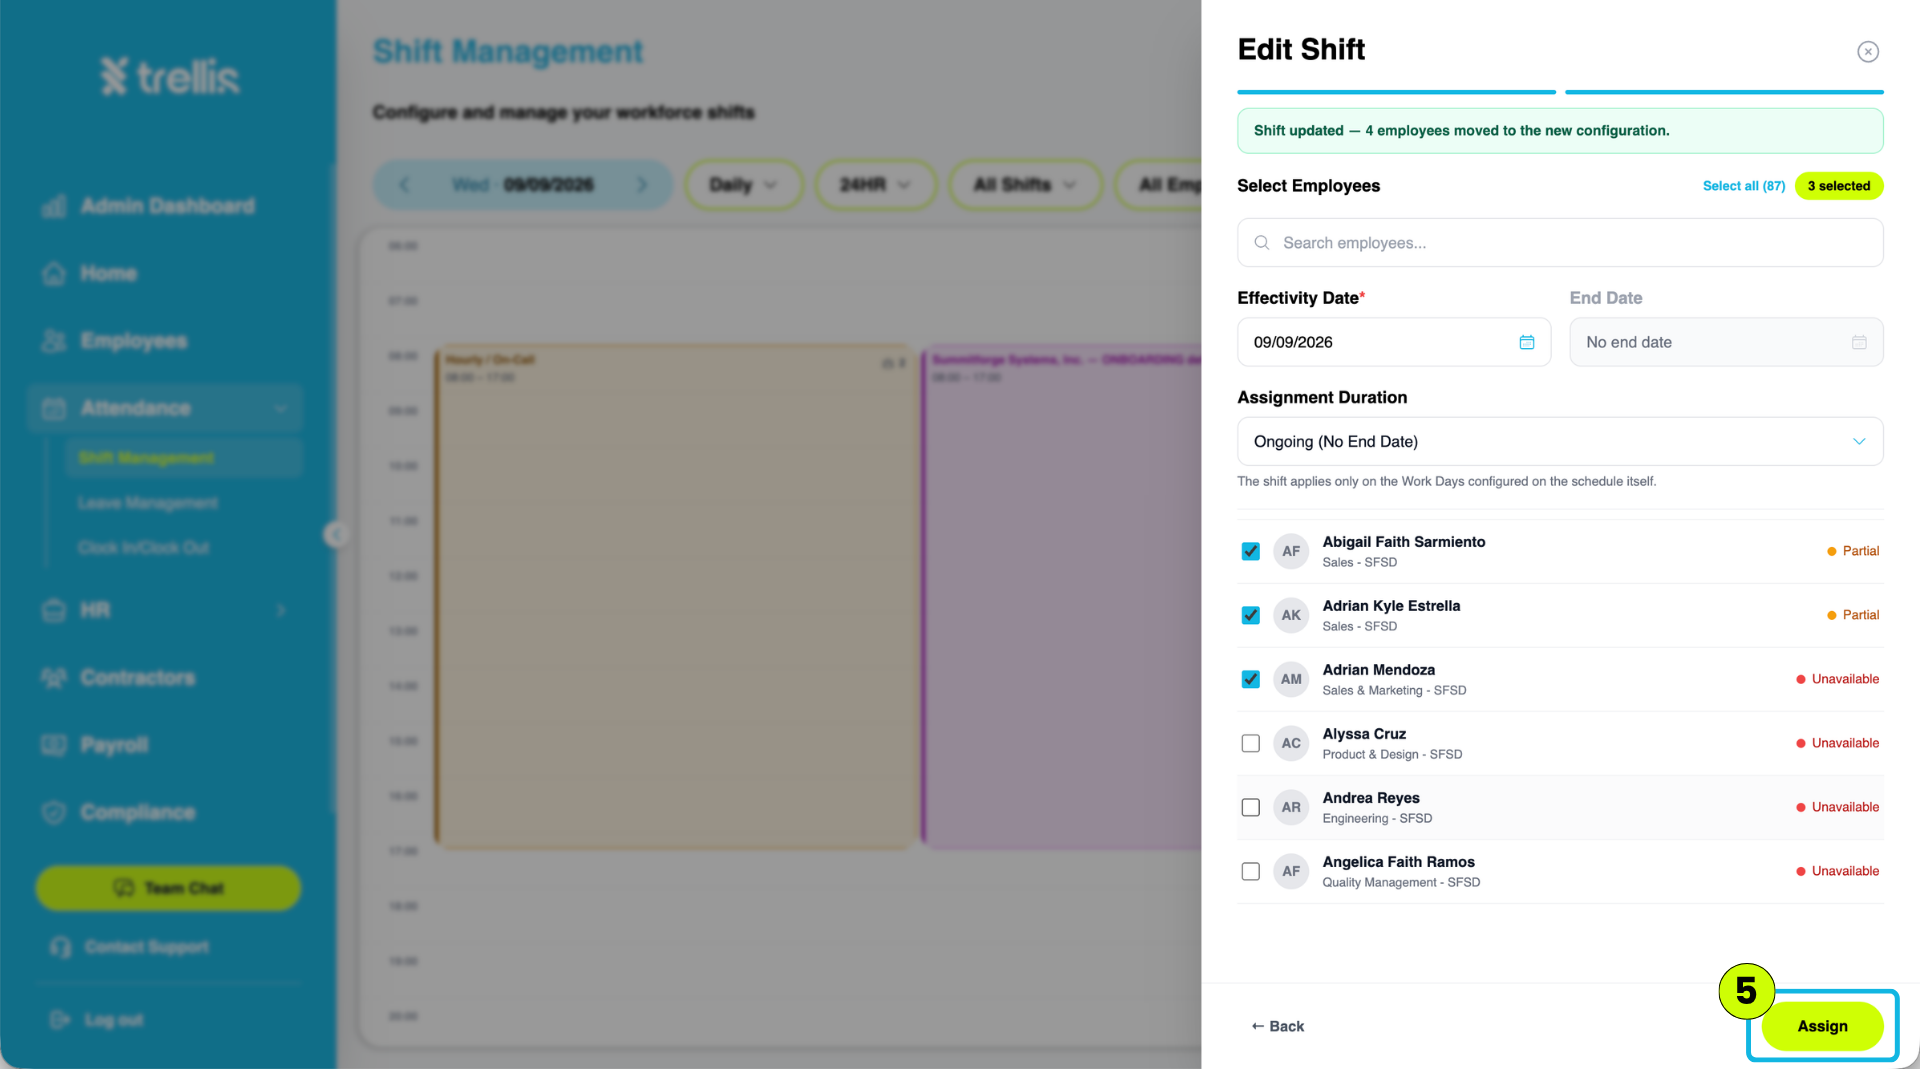Open the Daily view dropdown

pos(744,185)
